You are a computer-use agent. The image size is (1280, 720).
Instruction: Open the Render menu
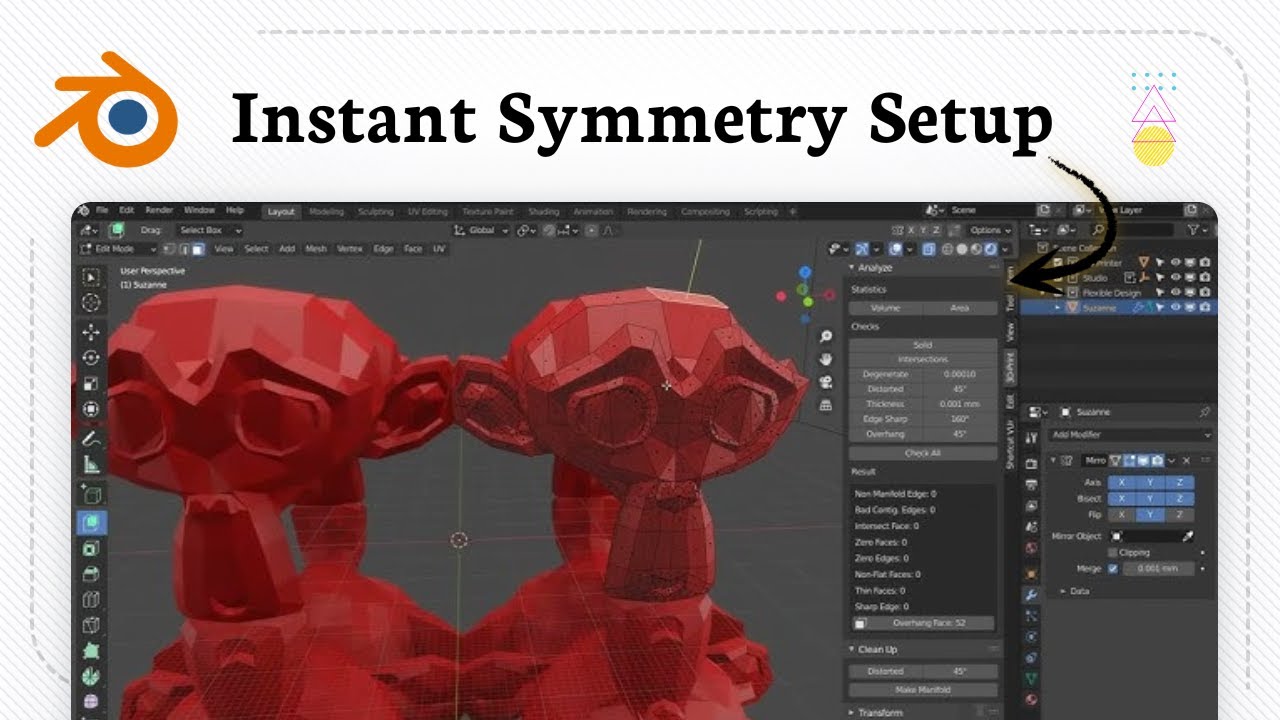coord(159,211)
